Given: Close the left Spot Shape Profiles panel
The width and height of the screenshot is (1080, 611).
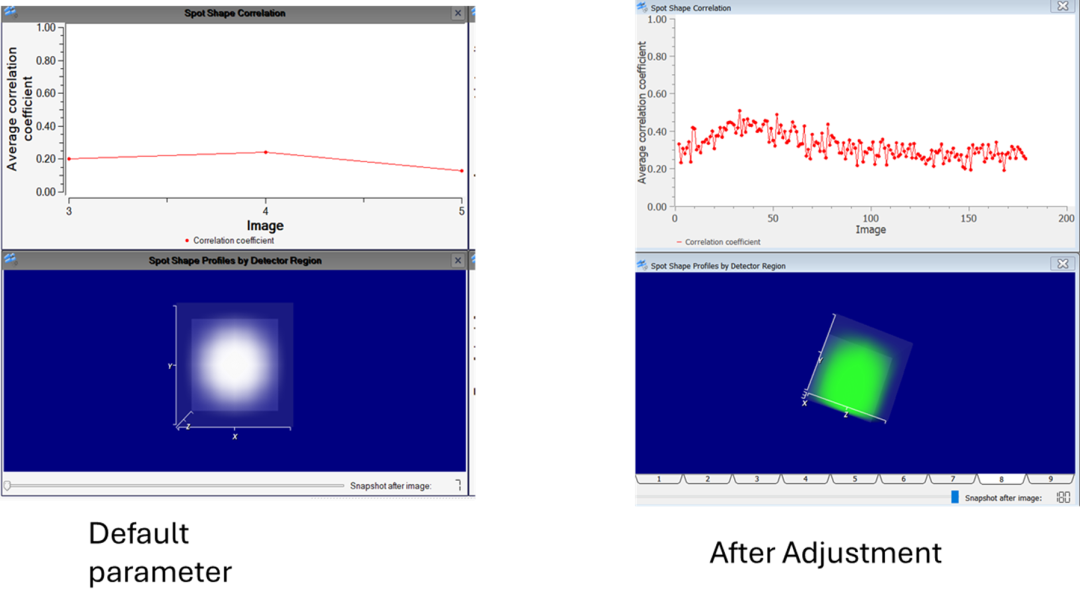Looking at the screenshot, I should pos(458,260).
